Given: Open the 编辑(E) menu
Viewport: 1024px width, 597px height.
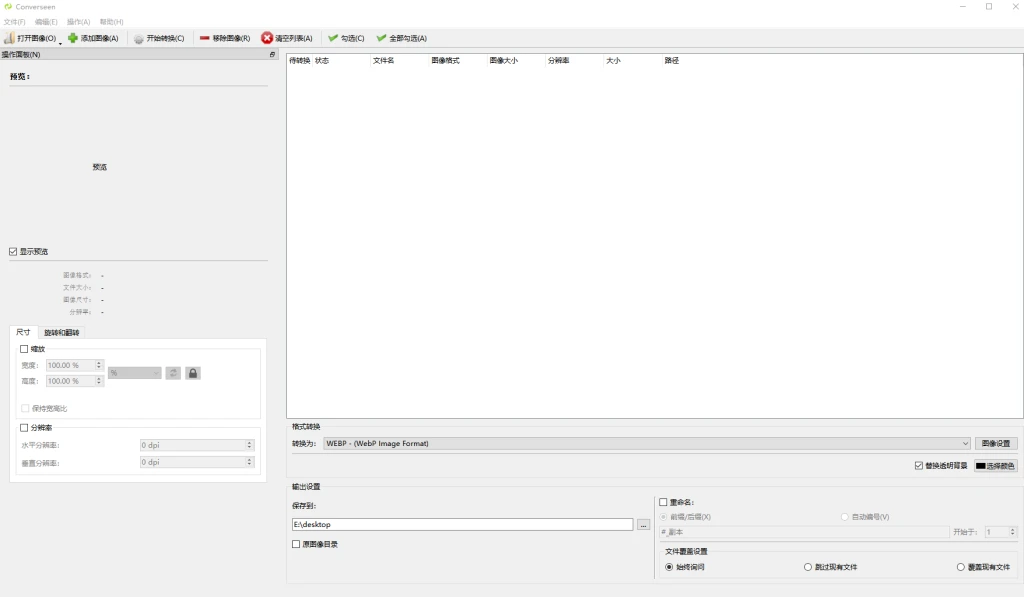Looking at the screenshot, I should click(46, 22).
